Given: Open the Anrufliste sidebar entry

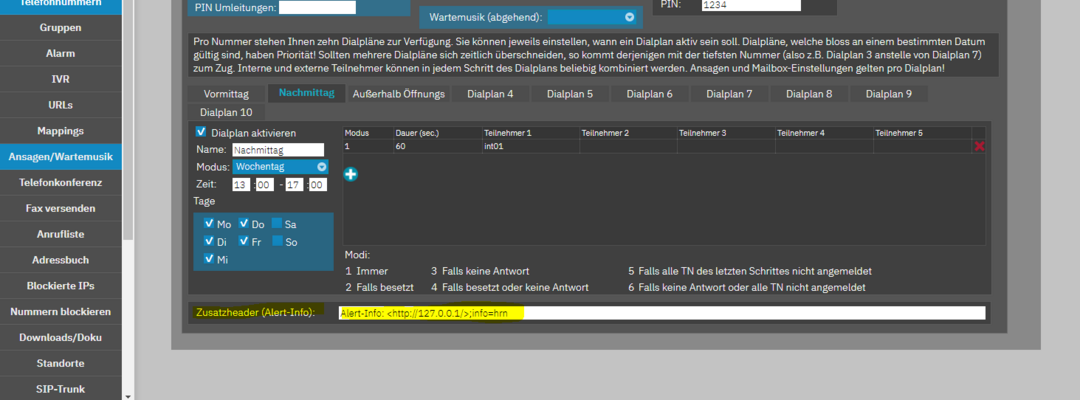Looking at the screenshot, I should click(x=61, y=234).
